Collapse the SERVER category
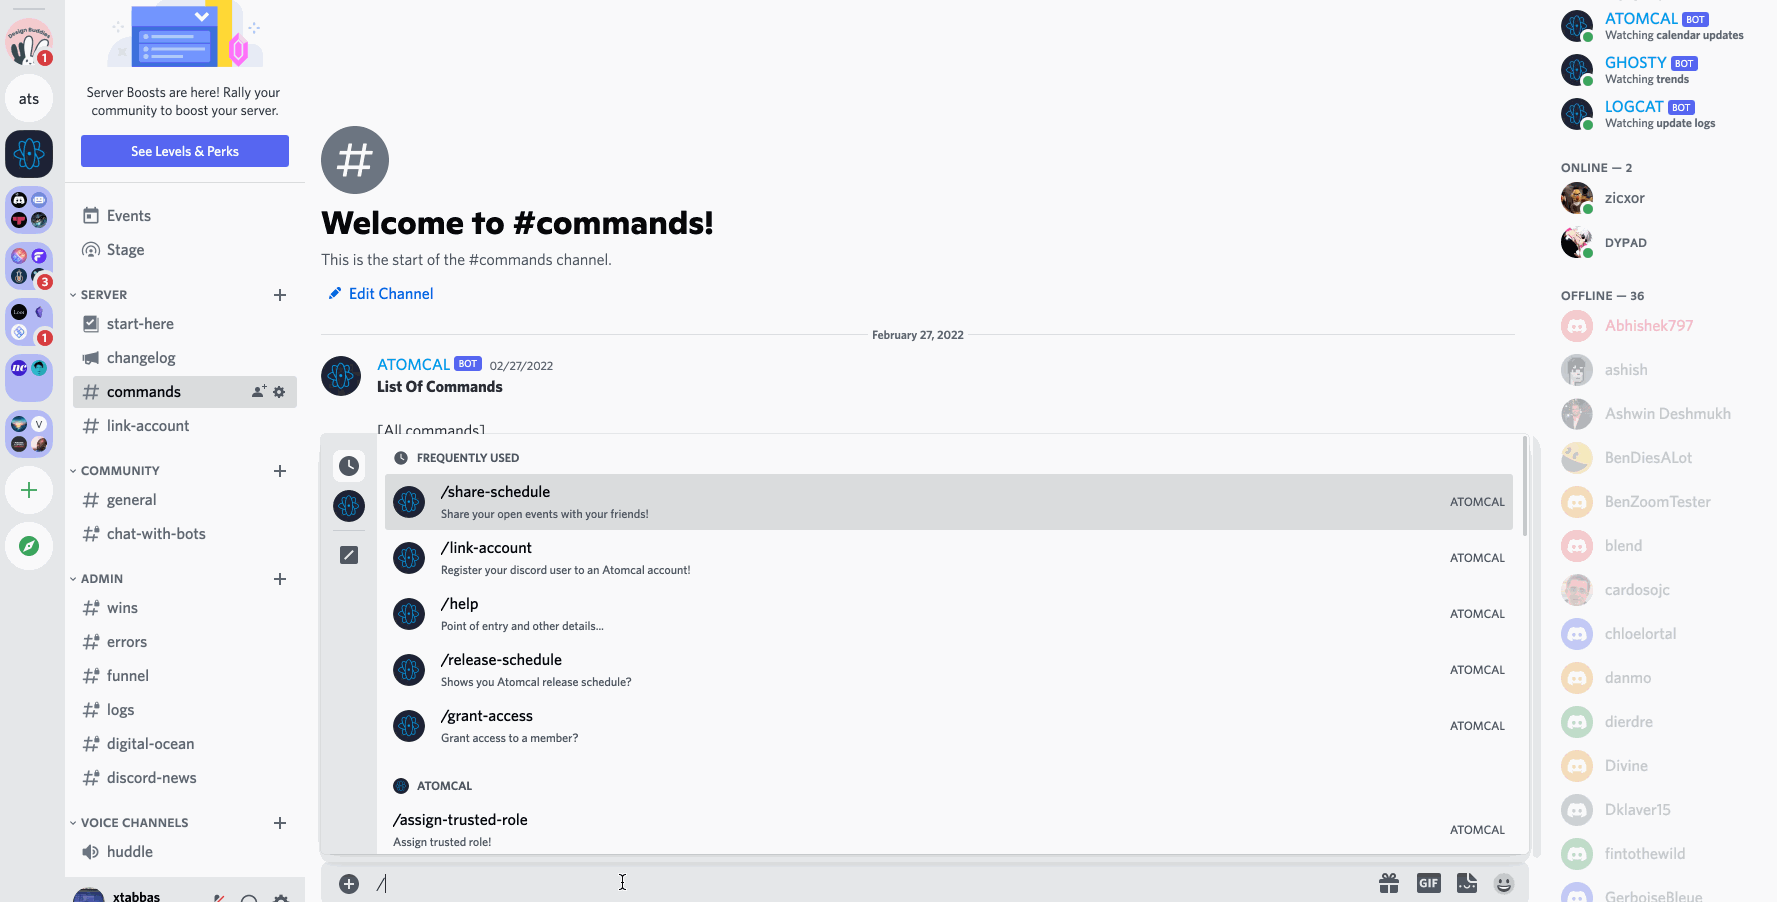The image size is (1777, 902). 104,295
